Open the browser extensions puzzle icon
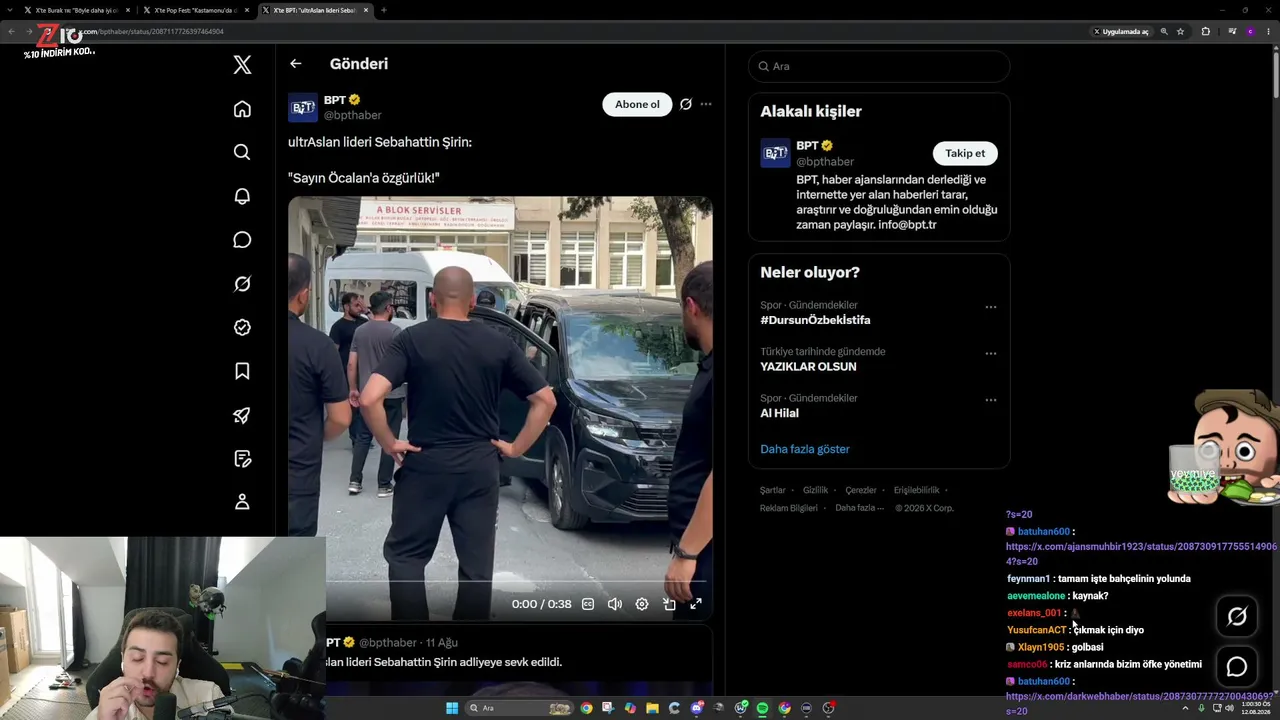The width and height of the screenshot is (1280, 720). click(x=1205, y=31)
